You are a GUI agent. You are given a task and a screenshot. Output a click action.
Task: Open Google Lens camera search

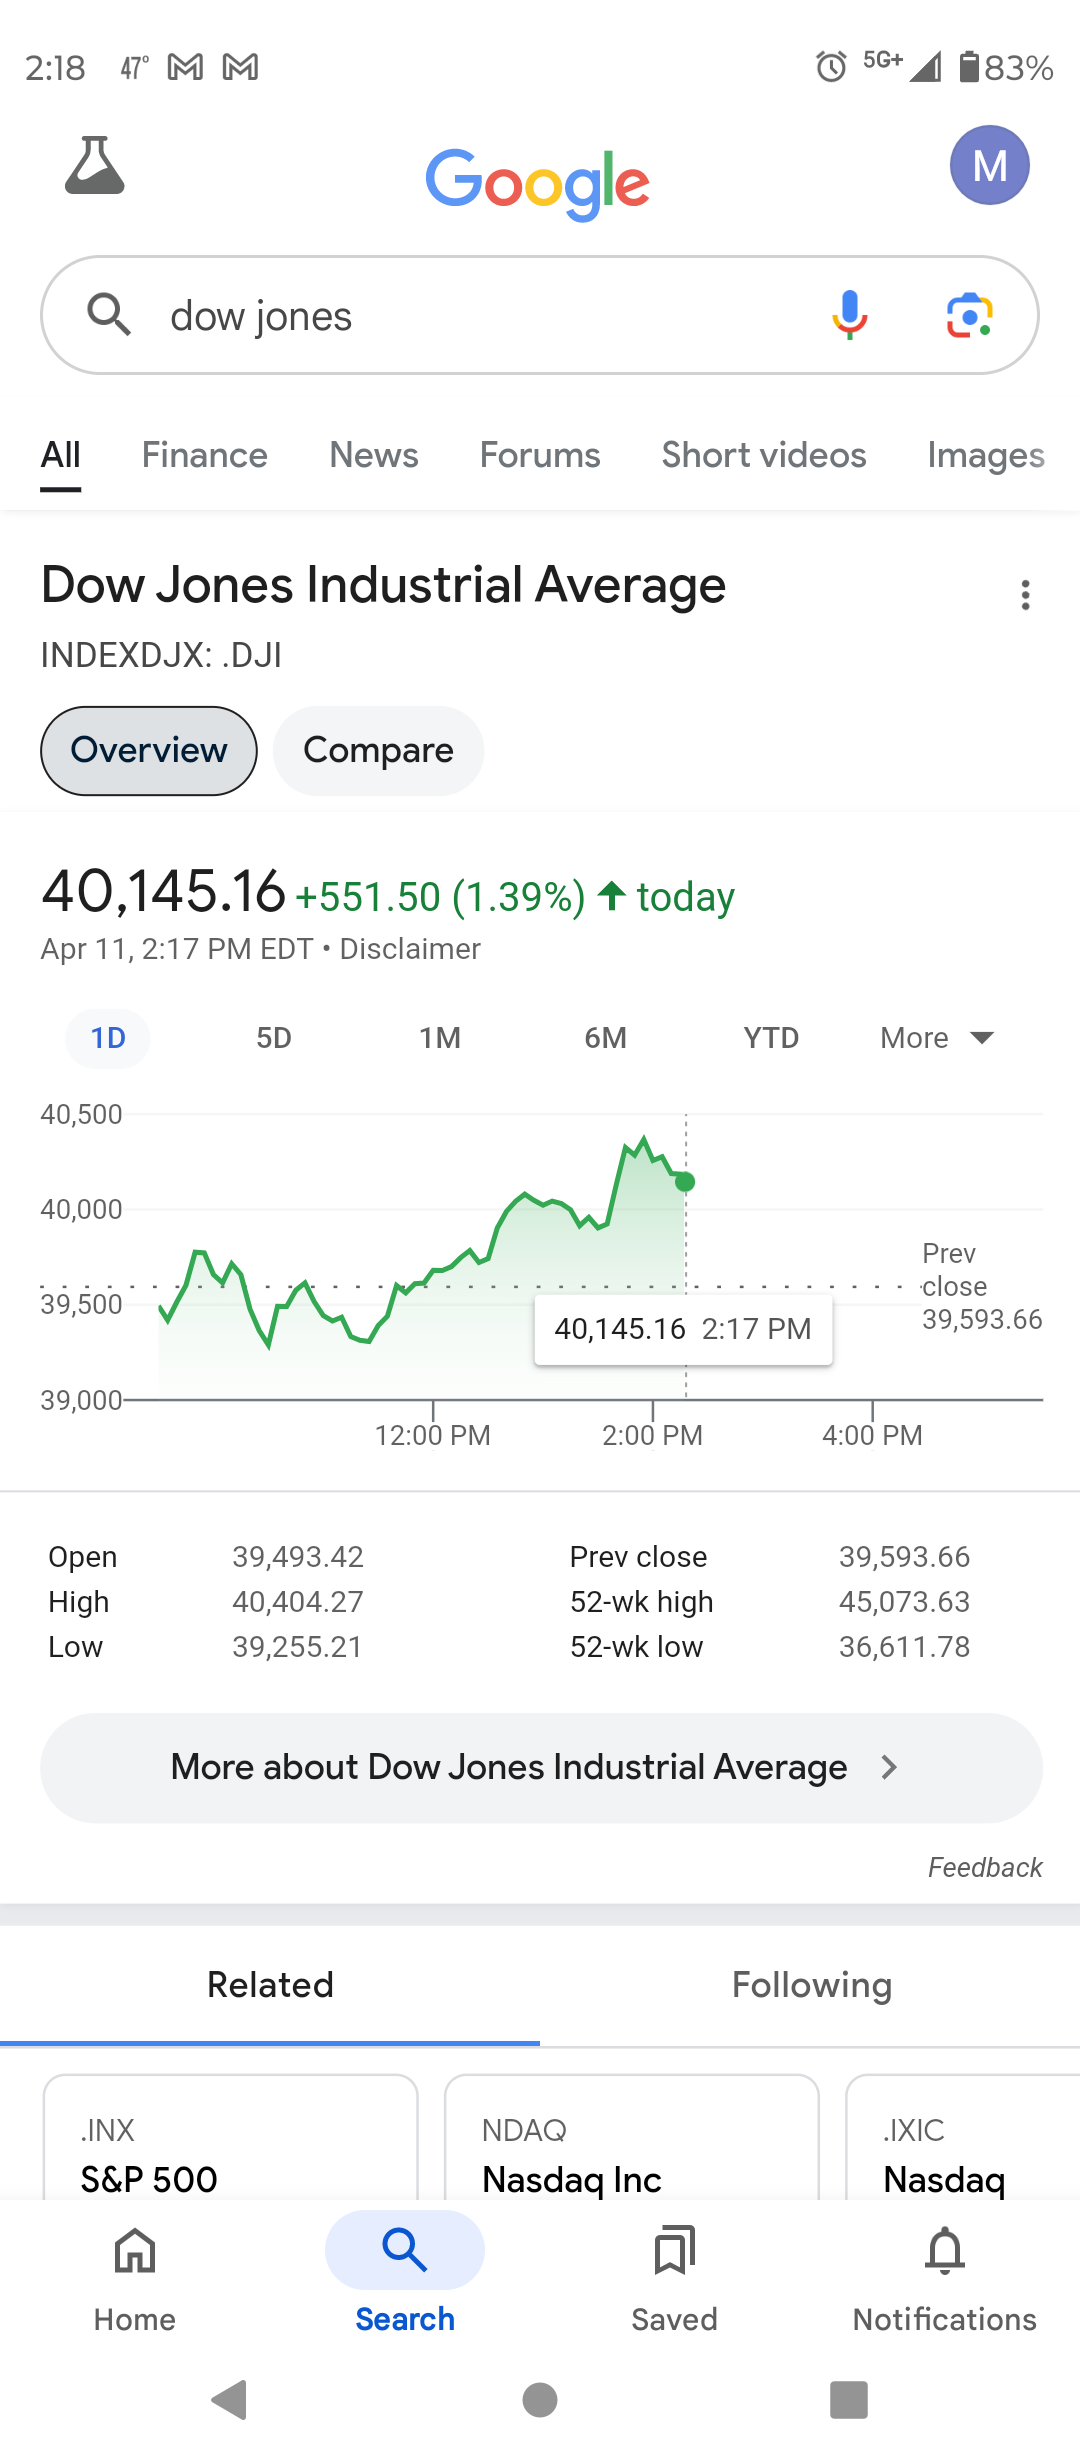point(969,316)
